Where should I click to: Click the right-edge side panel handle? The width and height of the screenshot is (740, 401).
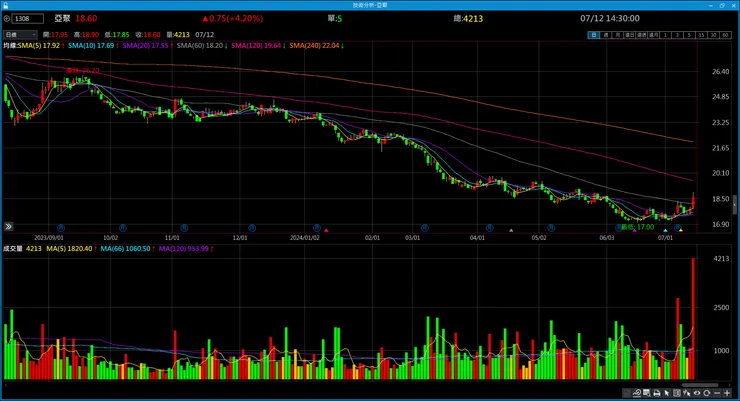(x=734, y=205)
